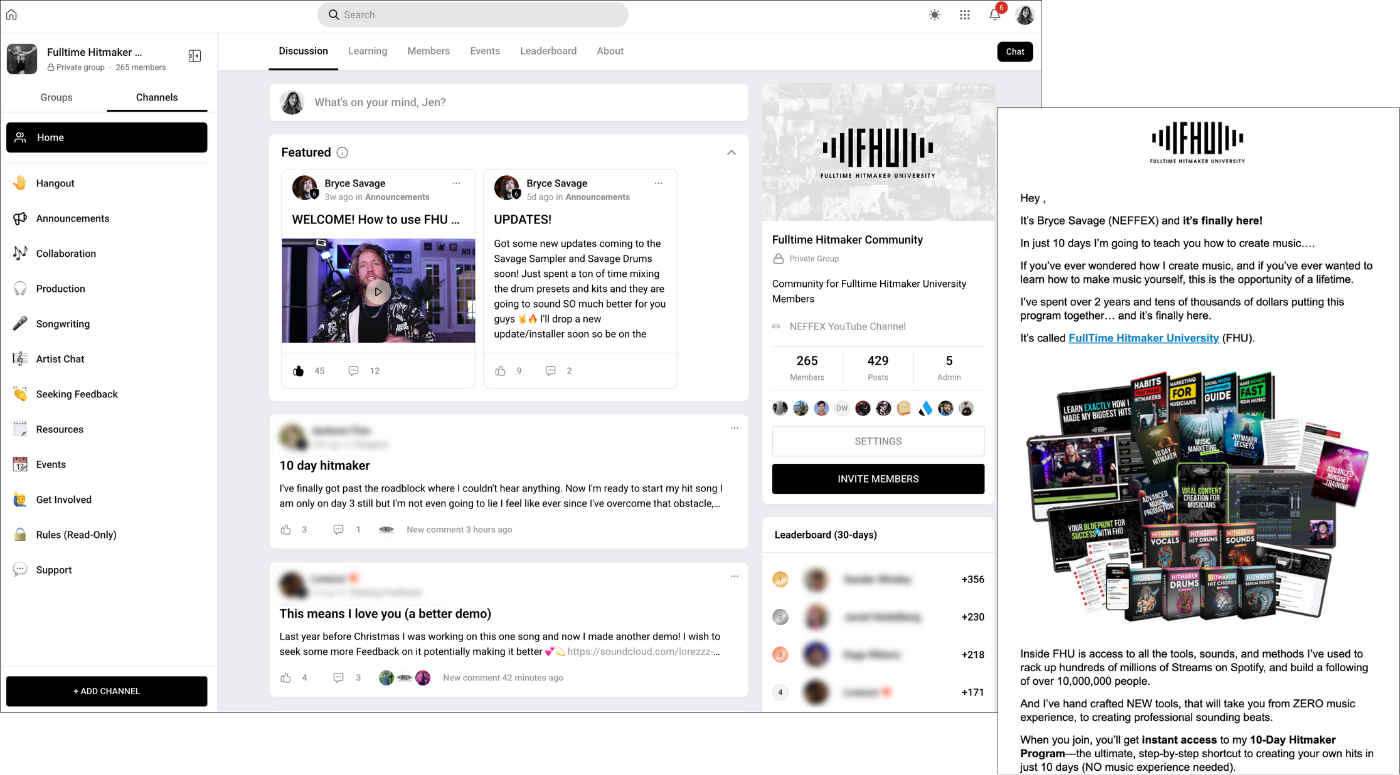Click the Featured info icon

[342, 153]
